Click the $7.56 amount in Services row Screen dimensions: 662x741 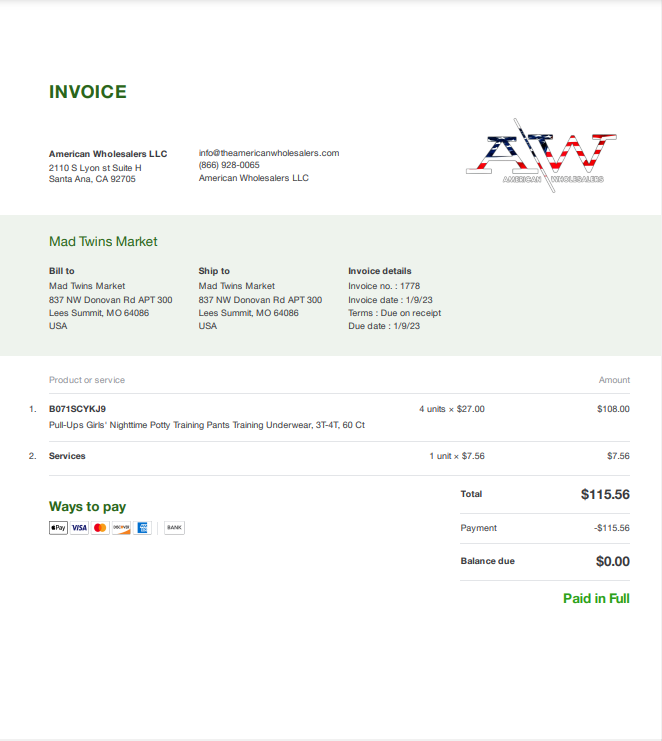619,456
